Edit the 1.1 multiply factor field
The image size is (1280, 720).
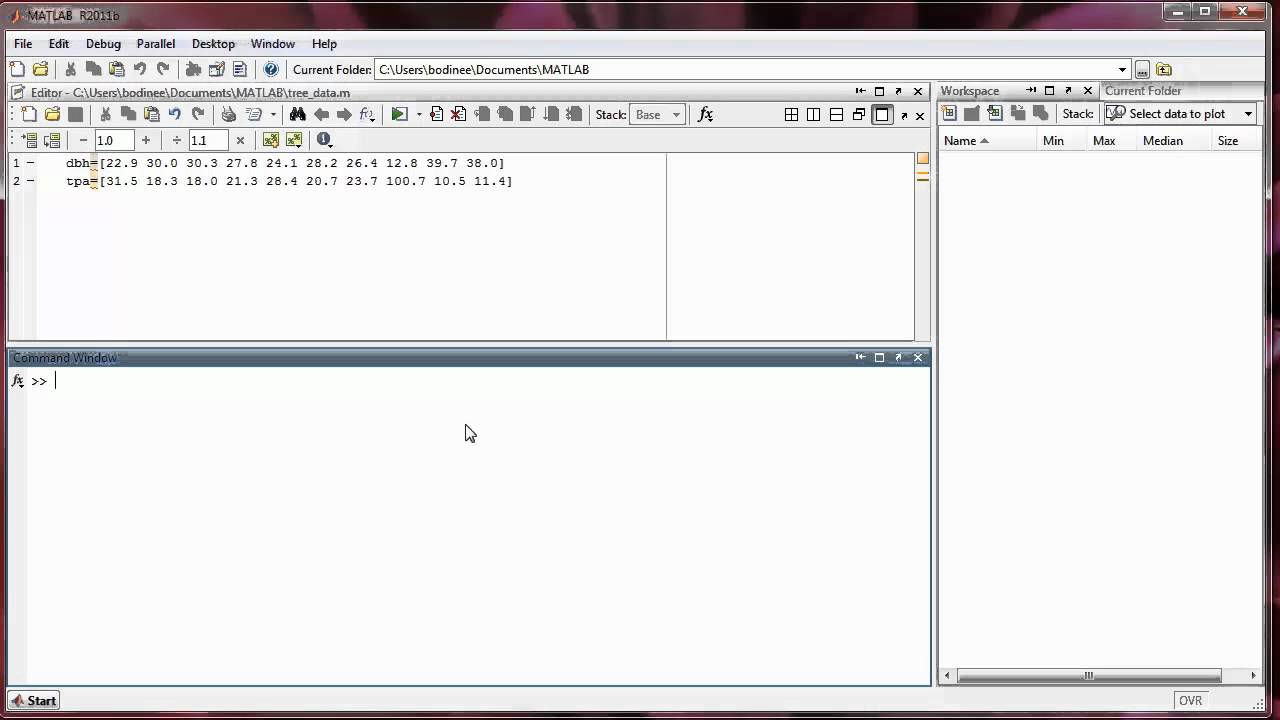point(208,140)
